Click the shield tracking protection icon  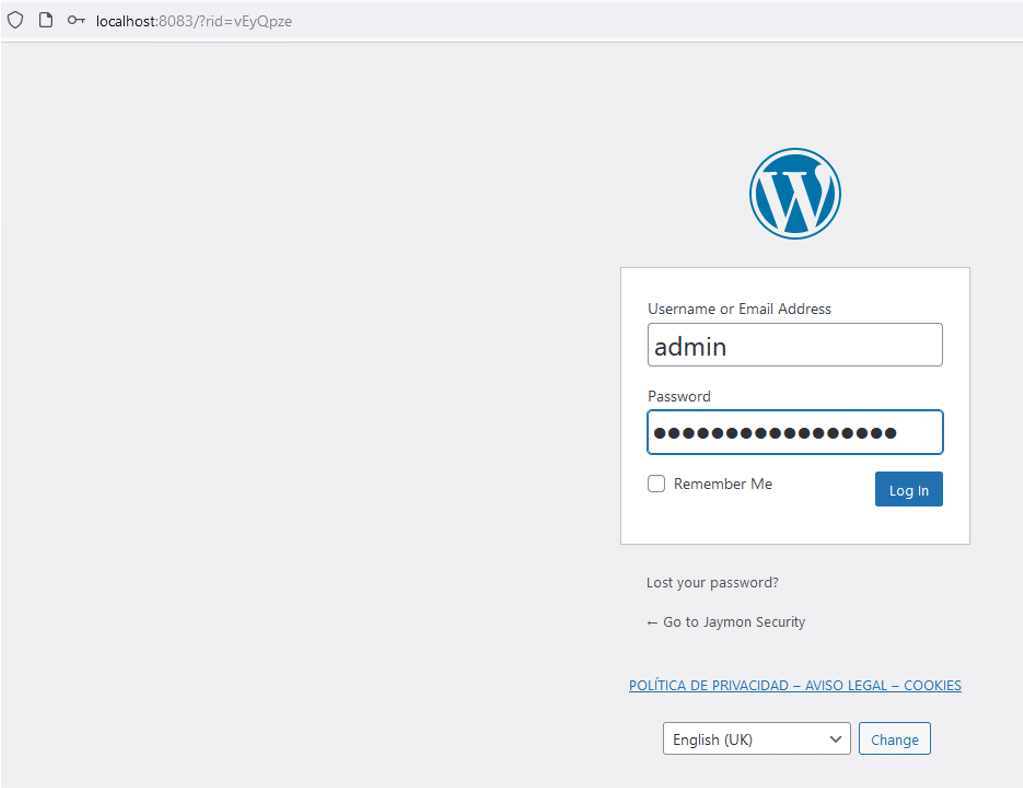tap(15, 20)
